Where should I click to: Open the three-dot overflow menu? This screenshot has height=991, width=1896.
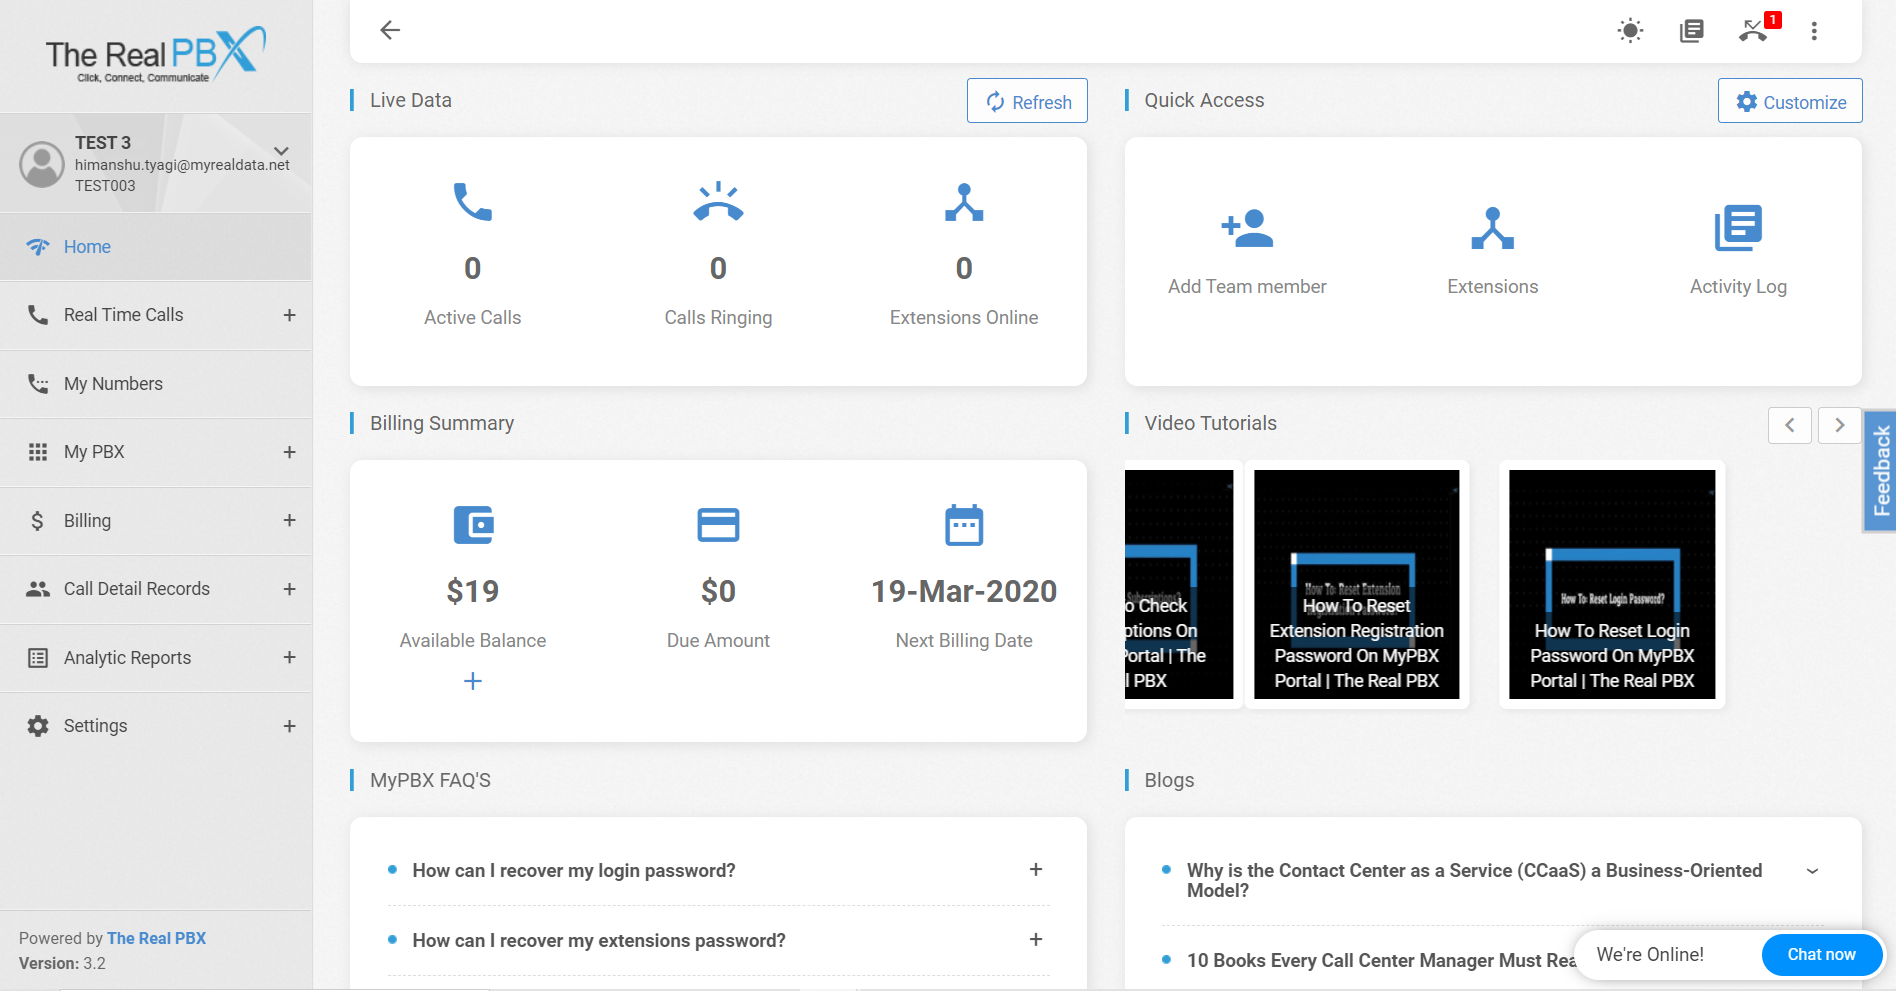tap(1814, 30)
